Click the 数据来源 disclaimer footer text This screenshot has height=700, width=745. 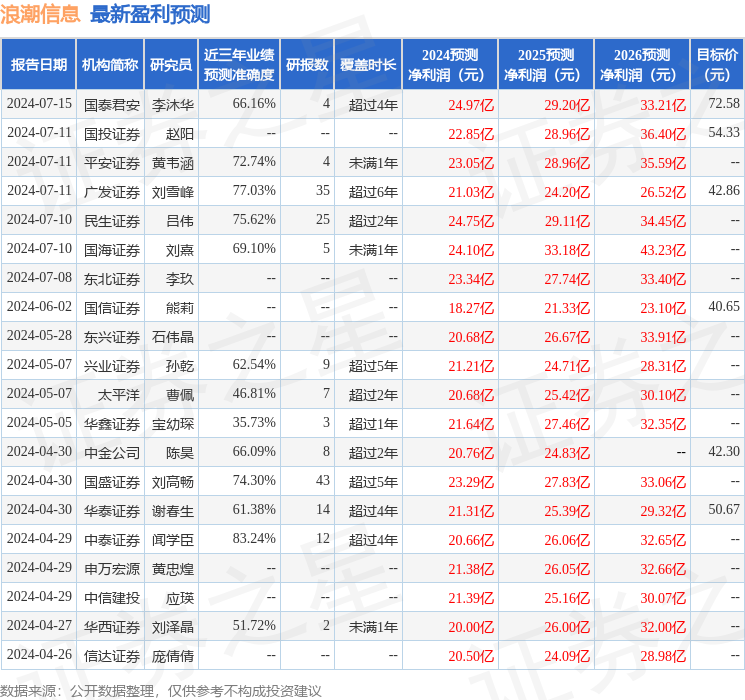click(x=161, y=691)
